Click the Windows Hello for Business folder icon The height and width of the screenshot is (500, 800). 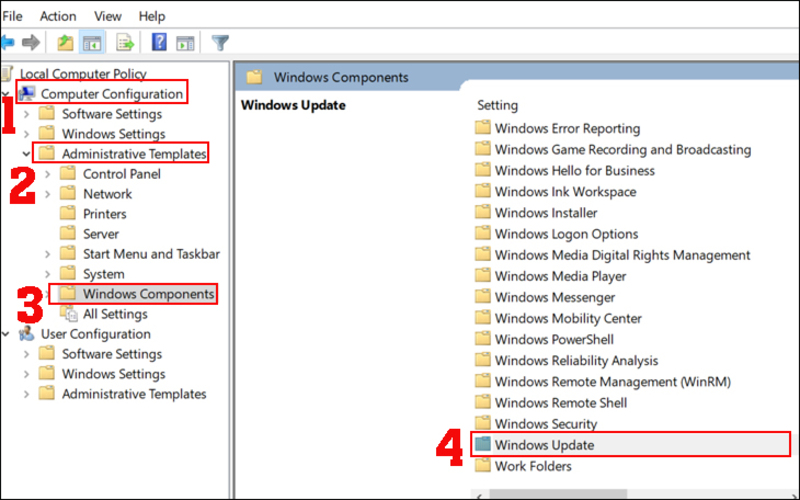point(483,169)
